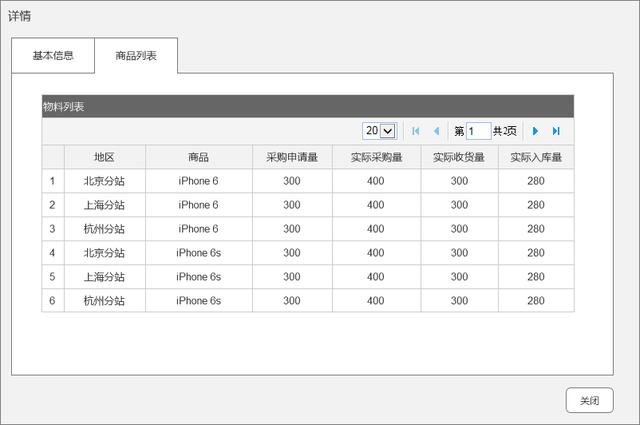Click the 采购申请量 column header
The image size is (640, 425).
point(292,157)
